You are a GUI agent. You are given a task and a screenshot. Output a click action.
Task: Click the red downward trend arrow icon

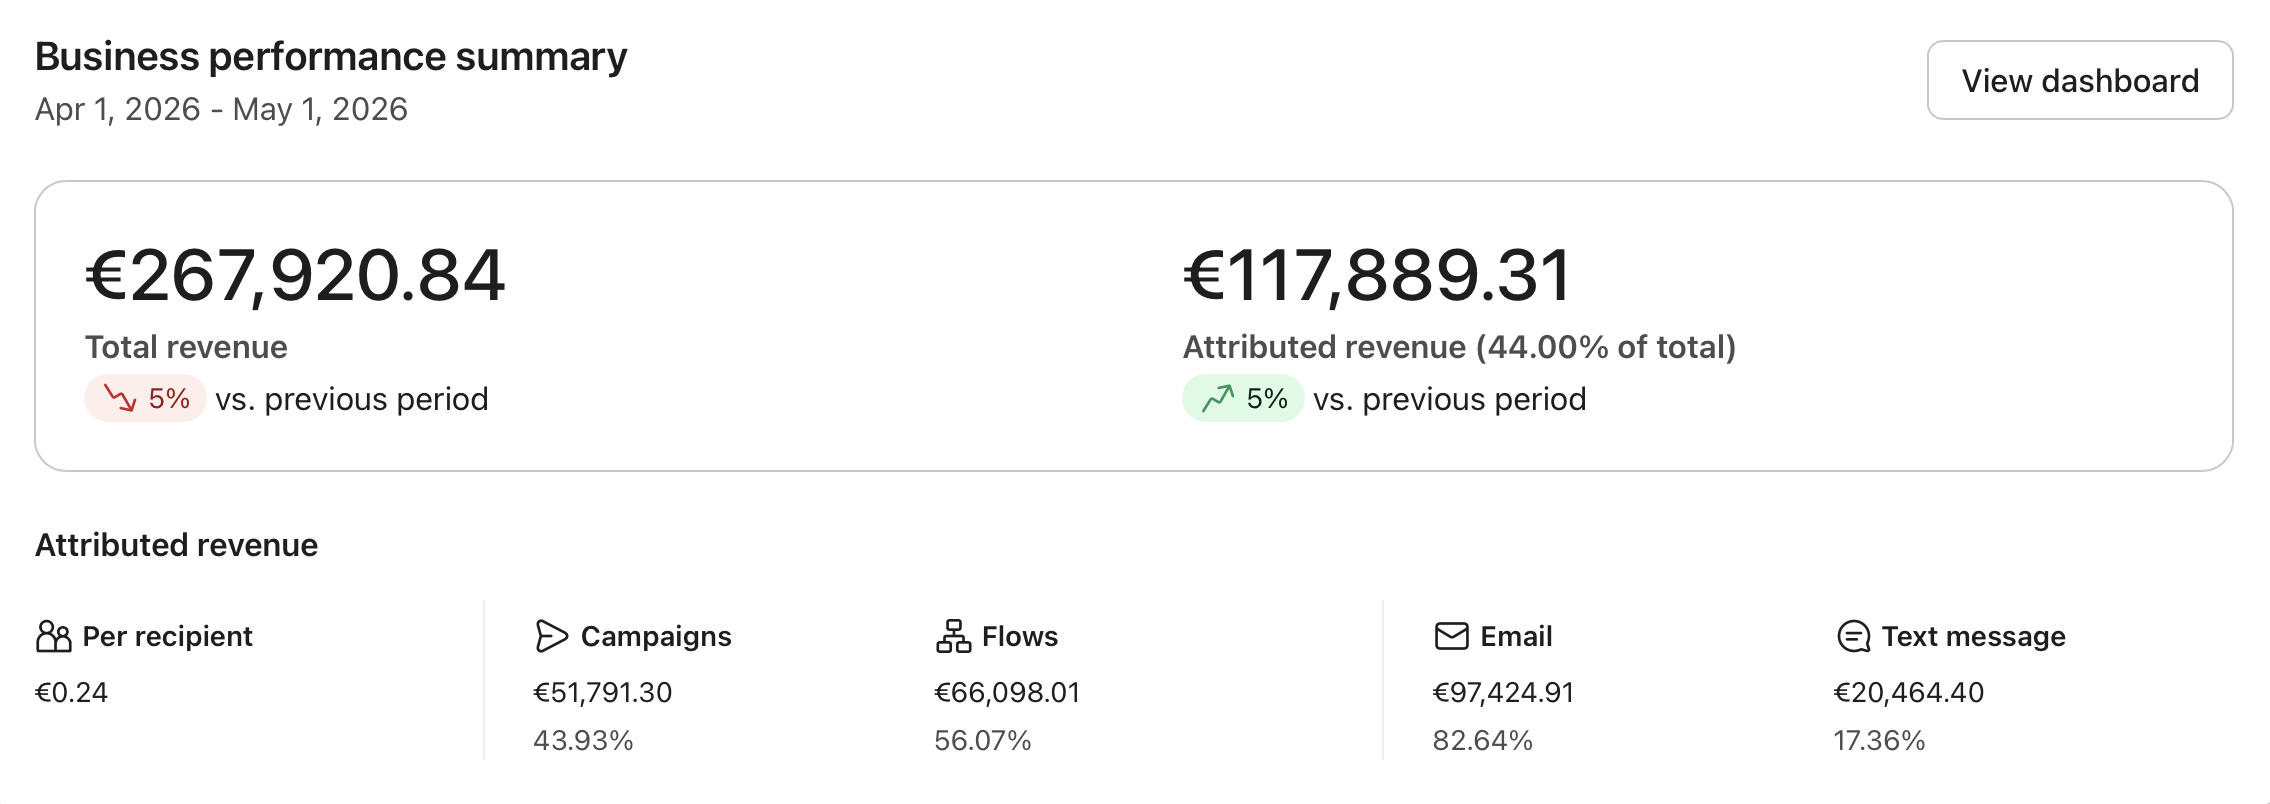(x=120, y=399)
